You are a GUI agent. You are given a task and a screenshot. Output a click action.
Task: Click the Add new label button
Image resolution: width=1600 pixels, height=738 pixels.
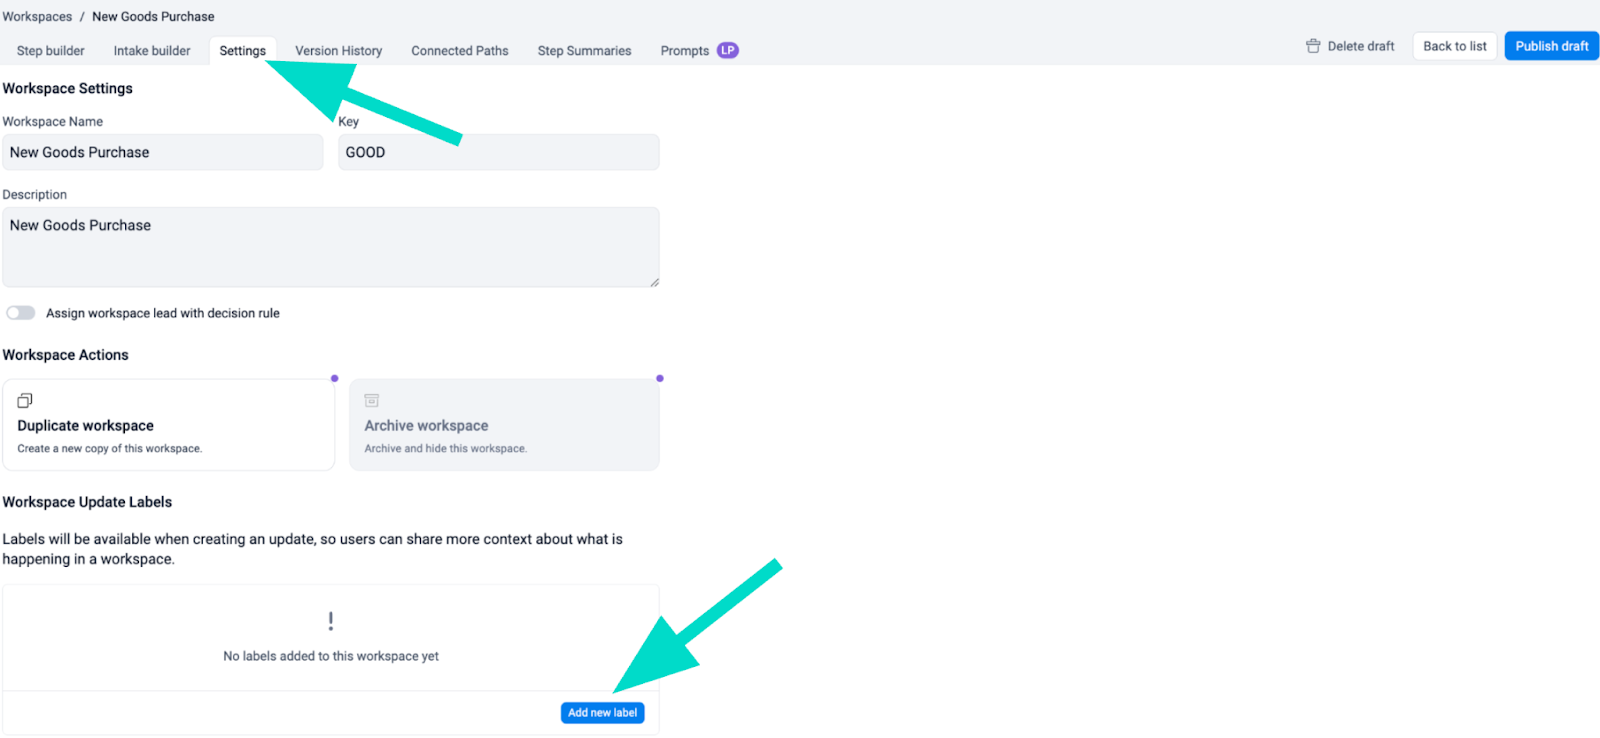pos(602,713)
